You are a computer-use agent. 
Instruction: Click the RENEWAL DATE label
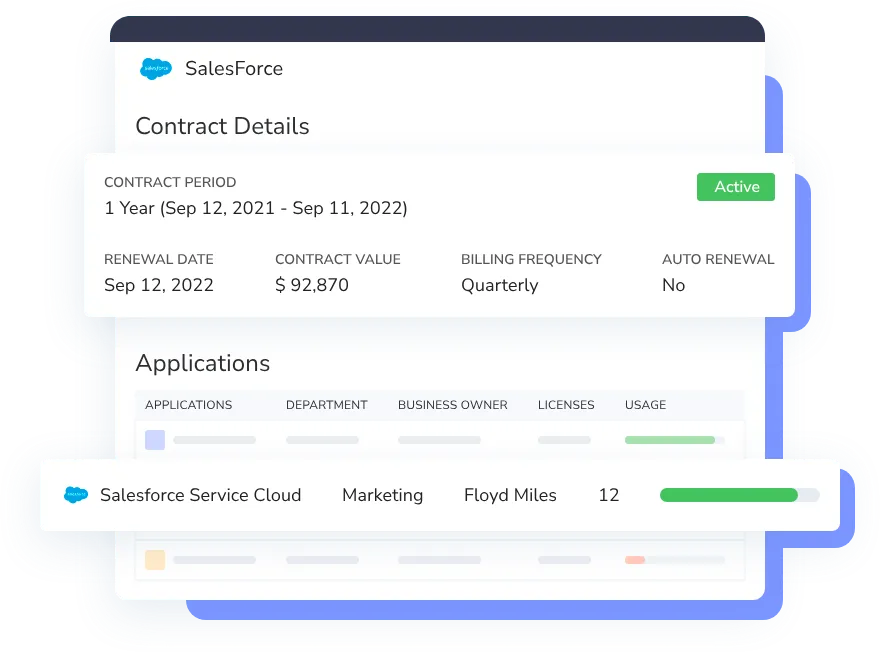click(159, 259)
